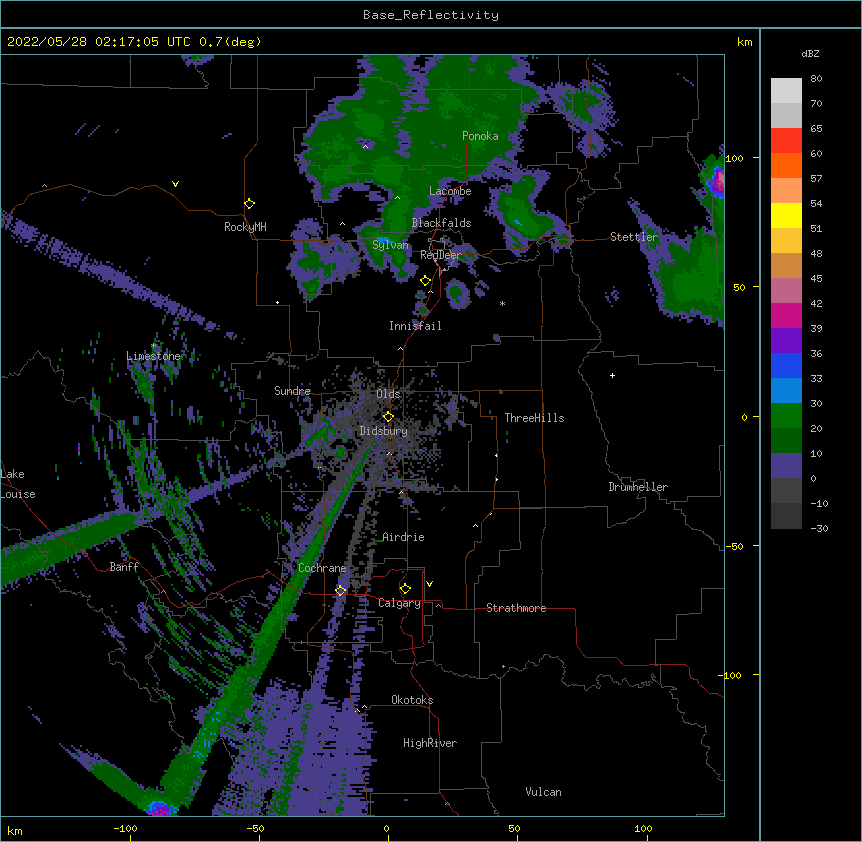Click the 100 tick on the right km axis

734,158
